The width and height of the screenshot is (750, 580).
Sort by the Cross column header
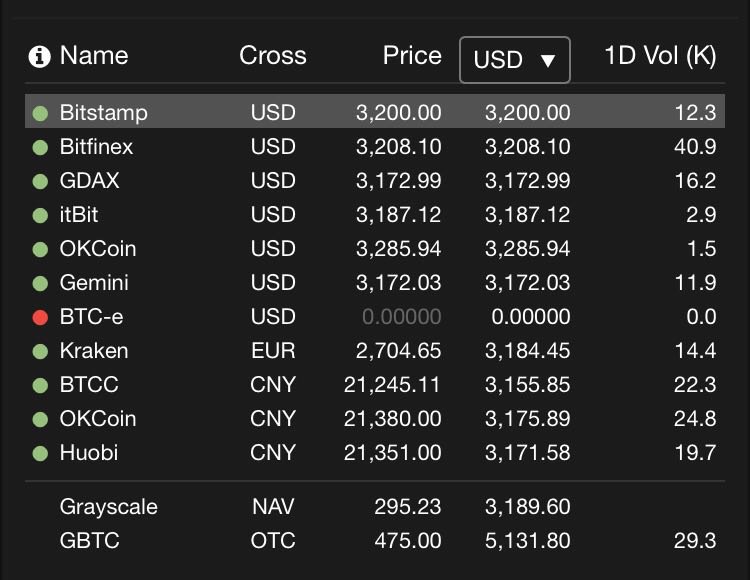click(273, 55)
